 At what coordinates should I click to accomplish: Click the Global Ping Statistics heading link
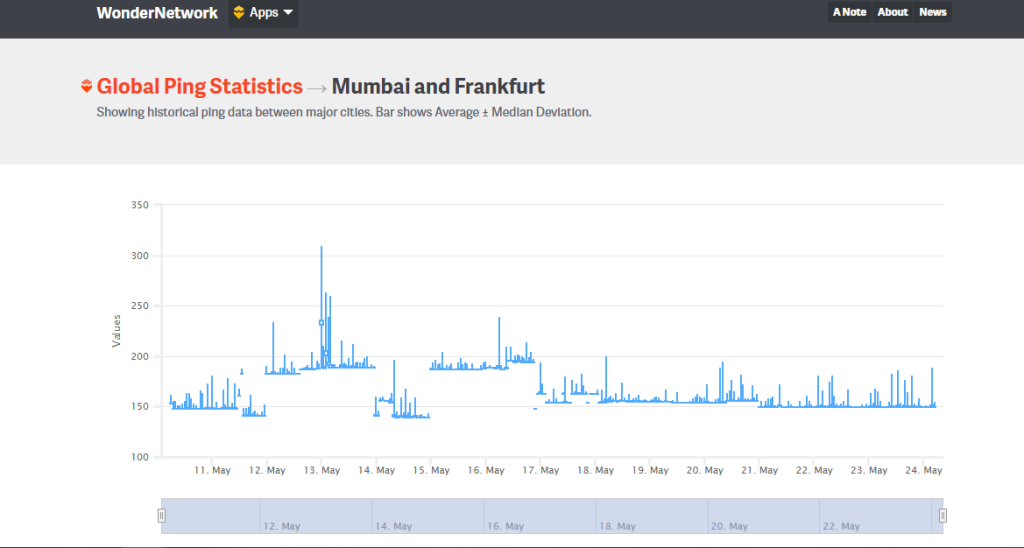point(199,86)
